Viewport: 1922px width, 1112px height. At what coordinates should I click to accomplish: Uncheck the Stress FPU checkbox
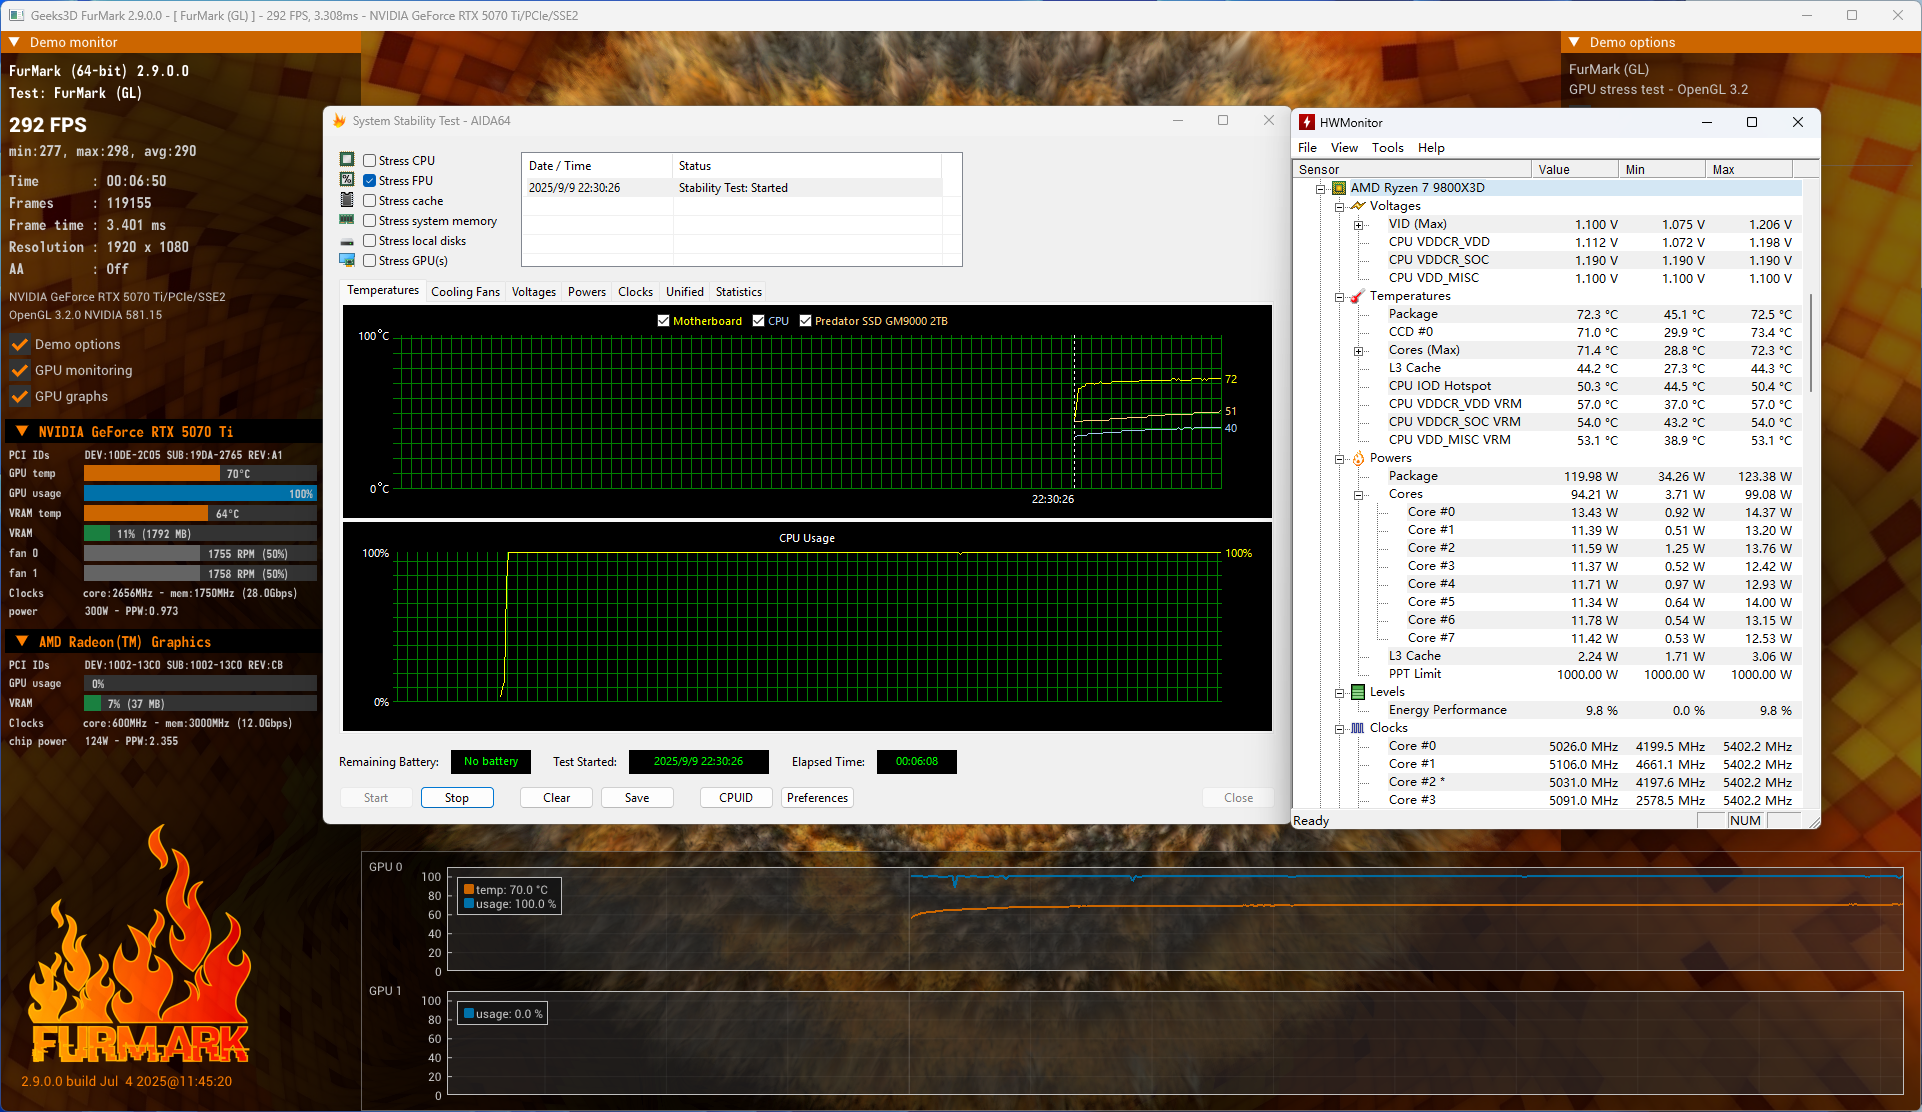click(x=370, y=180)
